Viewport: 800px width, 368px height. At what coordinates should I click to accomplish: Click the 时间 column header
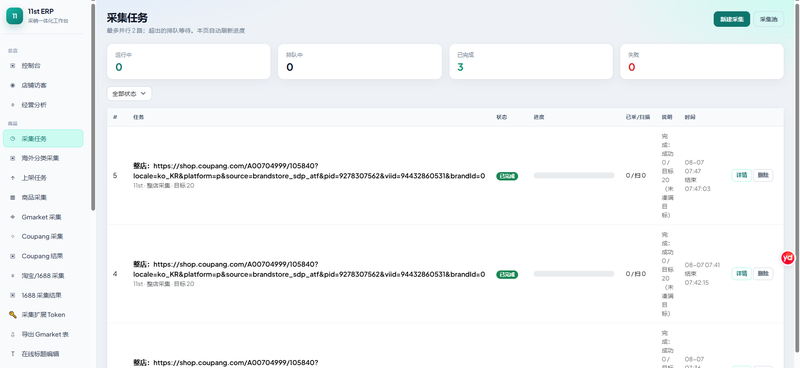click(x=690, y=117)
